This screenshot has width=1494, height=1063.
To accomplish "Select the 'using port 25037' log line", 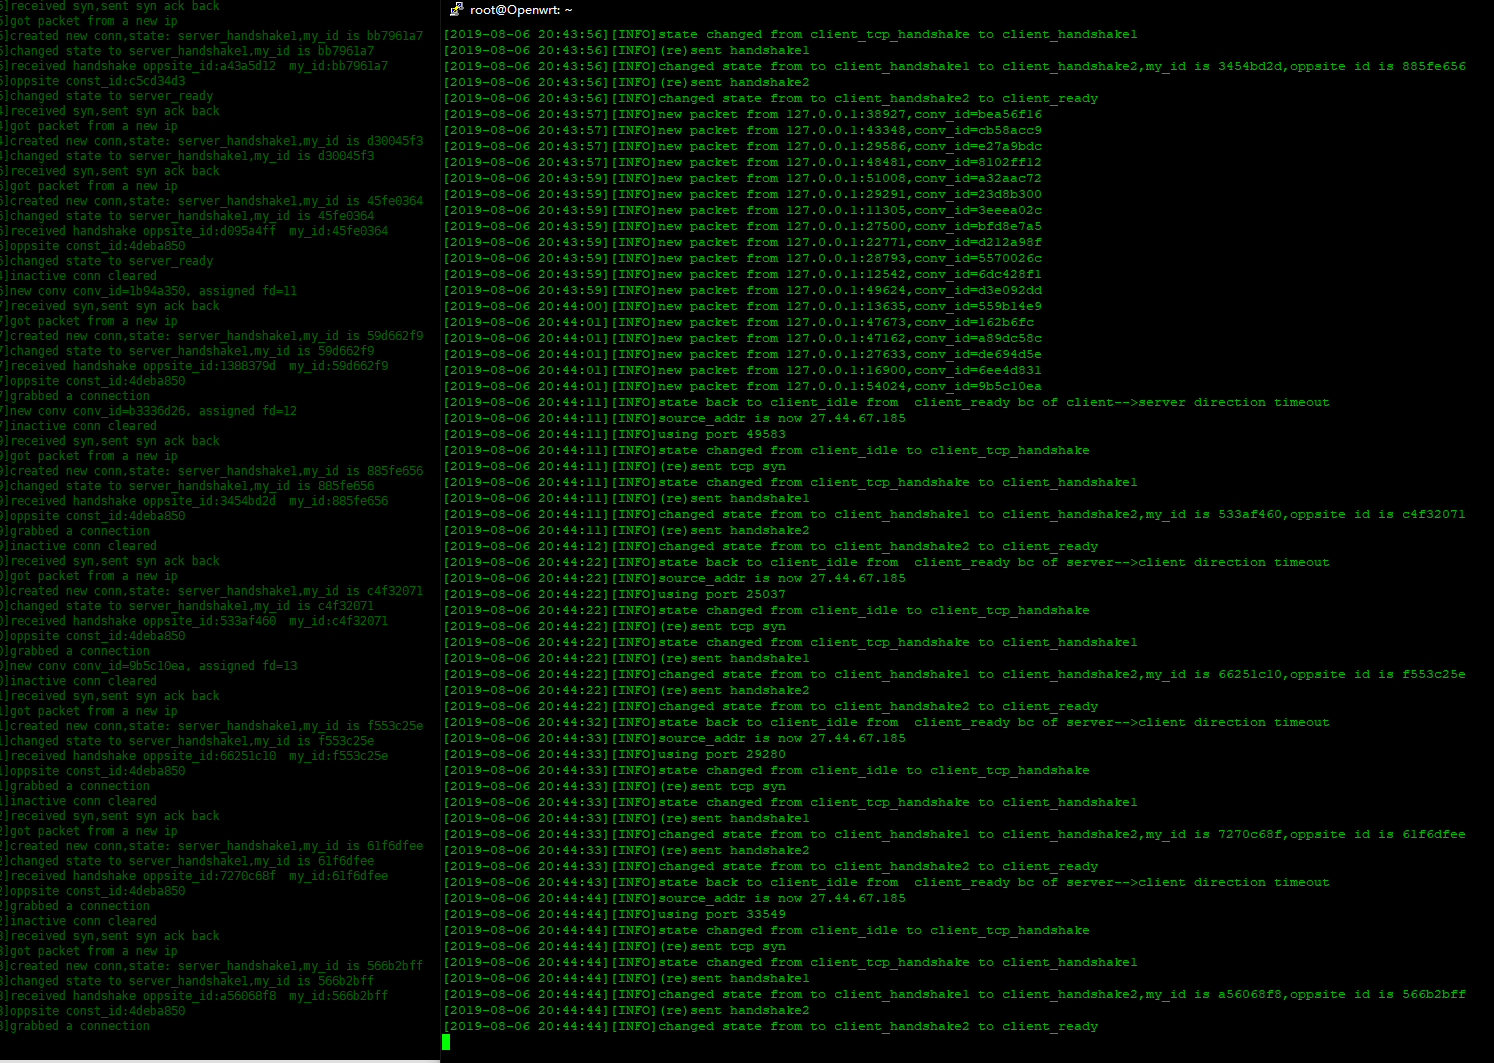I will pos(614,594).
